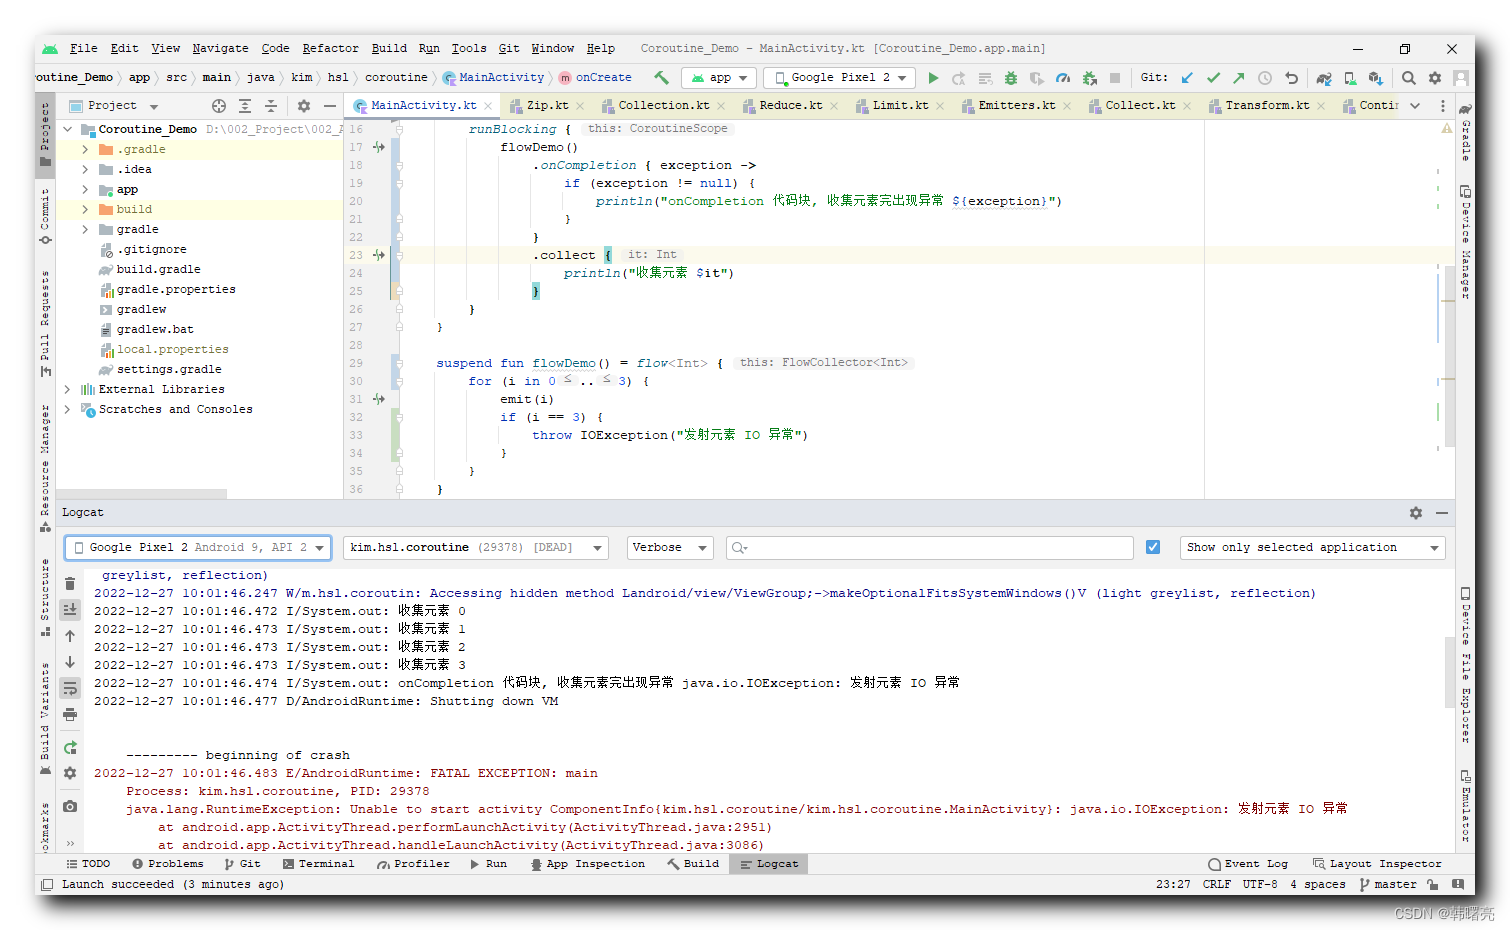
Task: Click the logcat down arrow icon
Action: click(x=70, y=662)
